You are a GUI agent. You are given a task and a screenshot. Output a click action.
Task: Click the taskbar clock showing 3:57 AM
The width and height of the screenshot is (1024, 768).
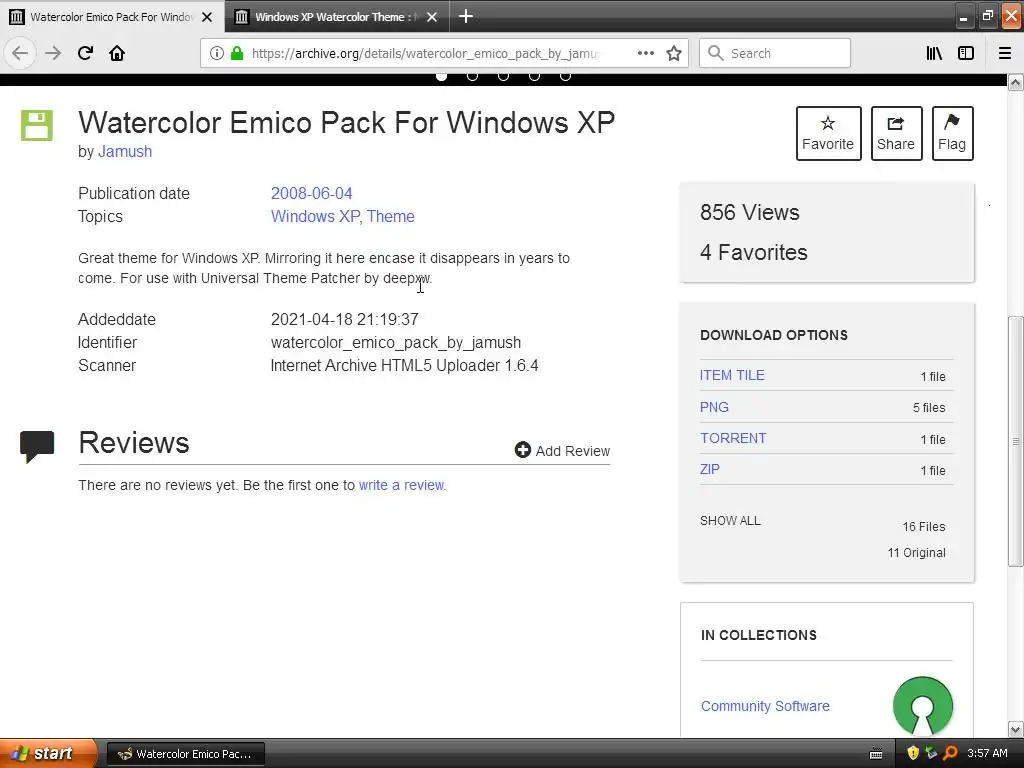click(987, 753)
